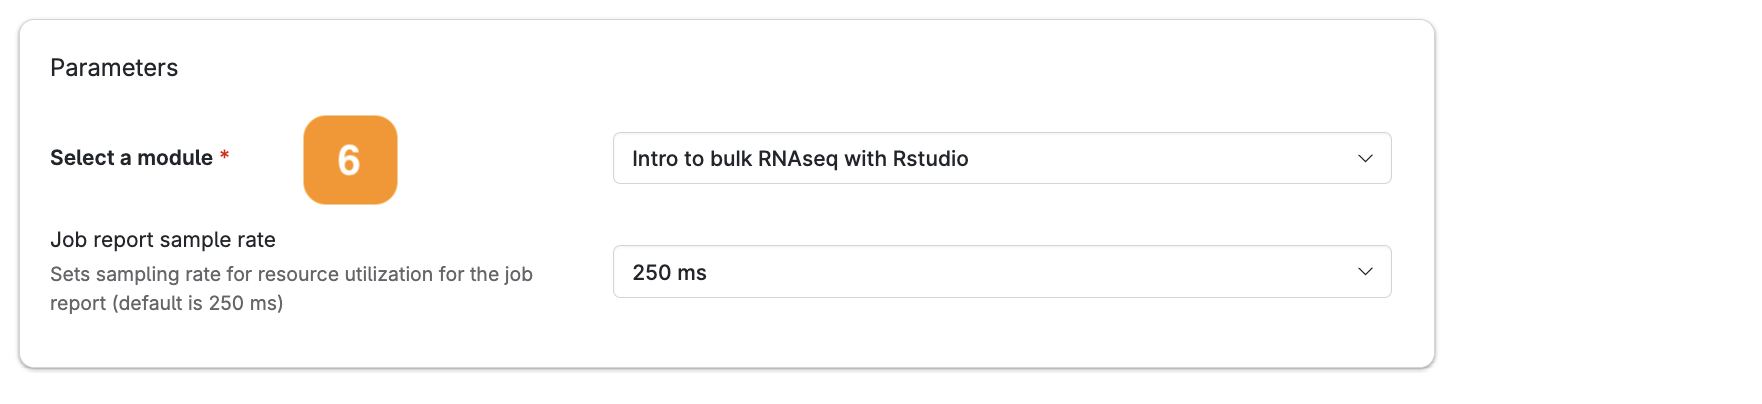This screenshot has width=1762, height=404.
Task: Click the Job report sample rate label
Action: pos(163,240)
